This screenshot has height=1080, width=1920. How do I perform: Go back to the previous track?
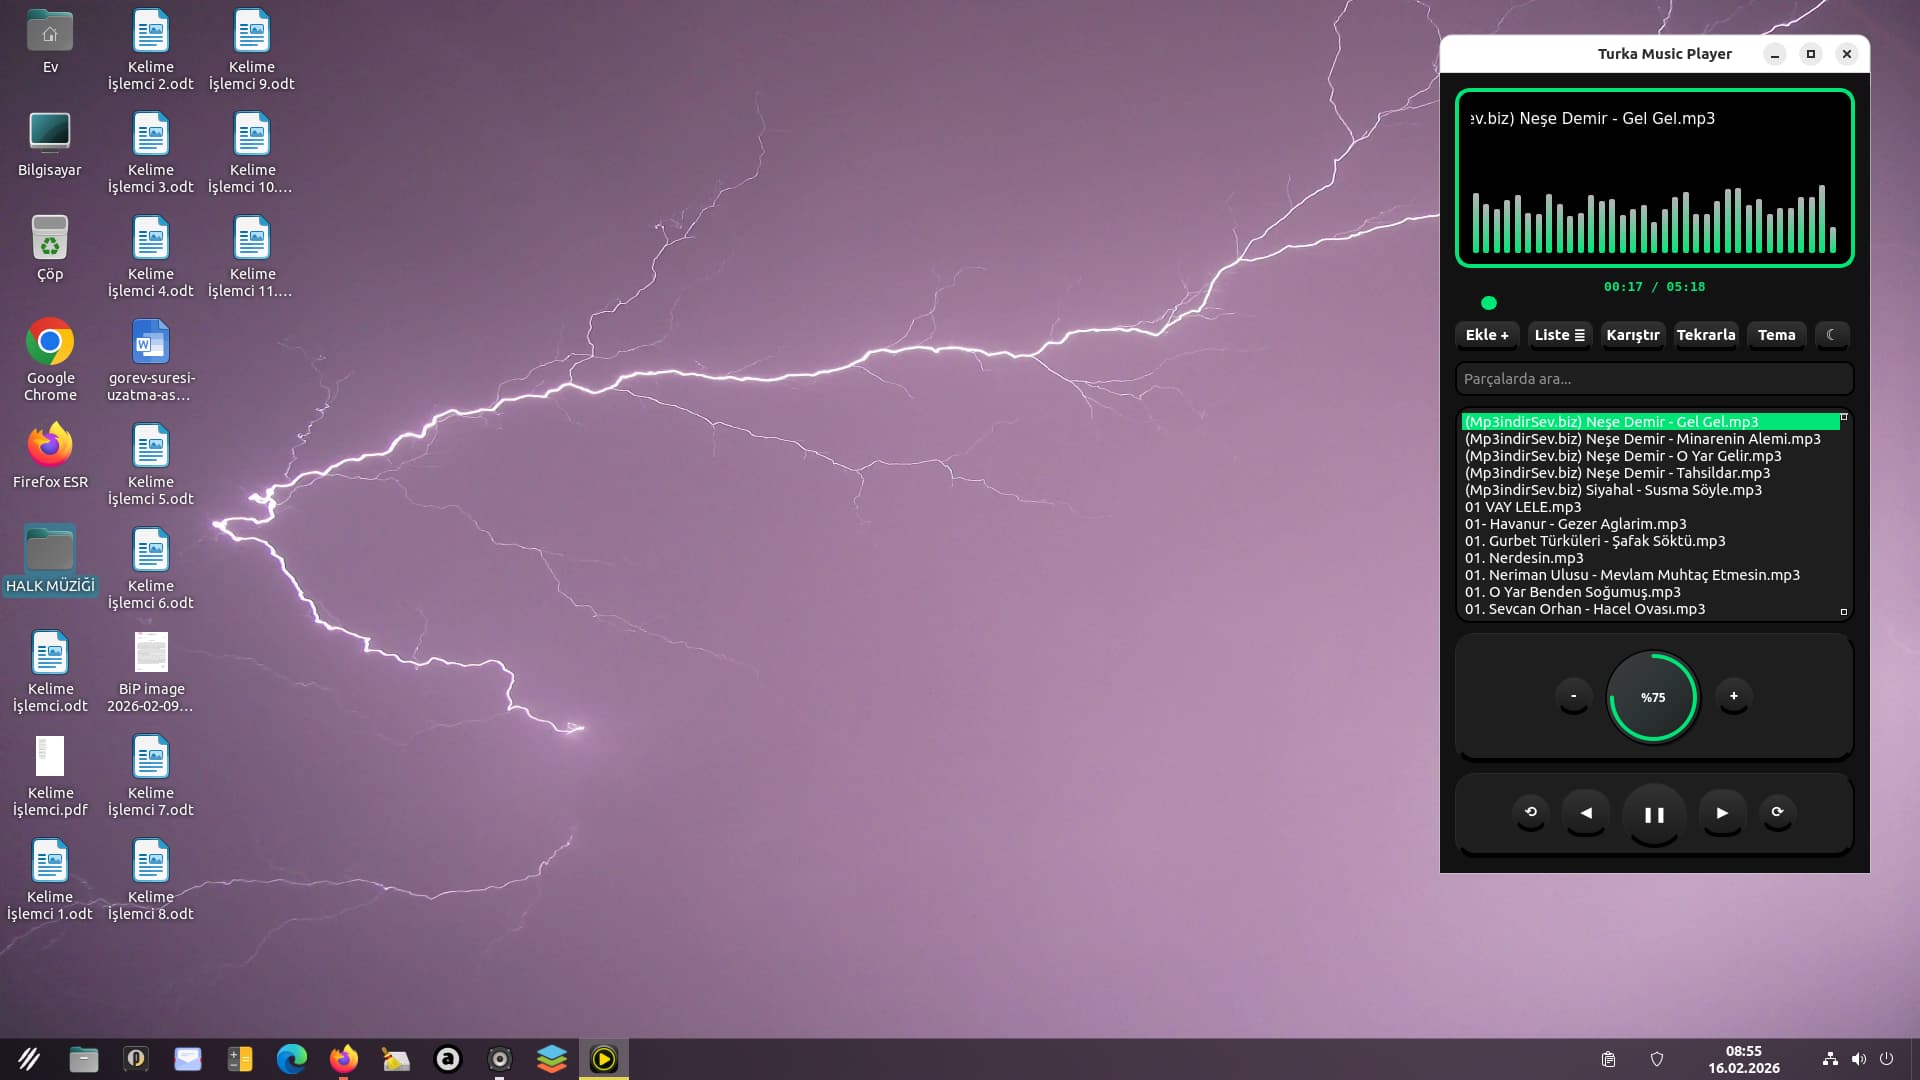(x=1586, y=813)
